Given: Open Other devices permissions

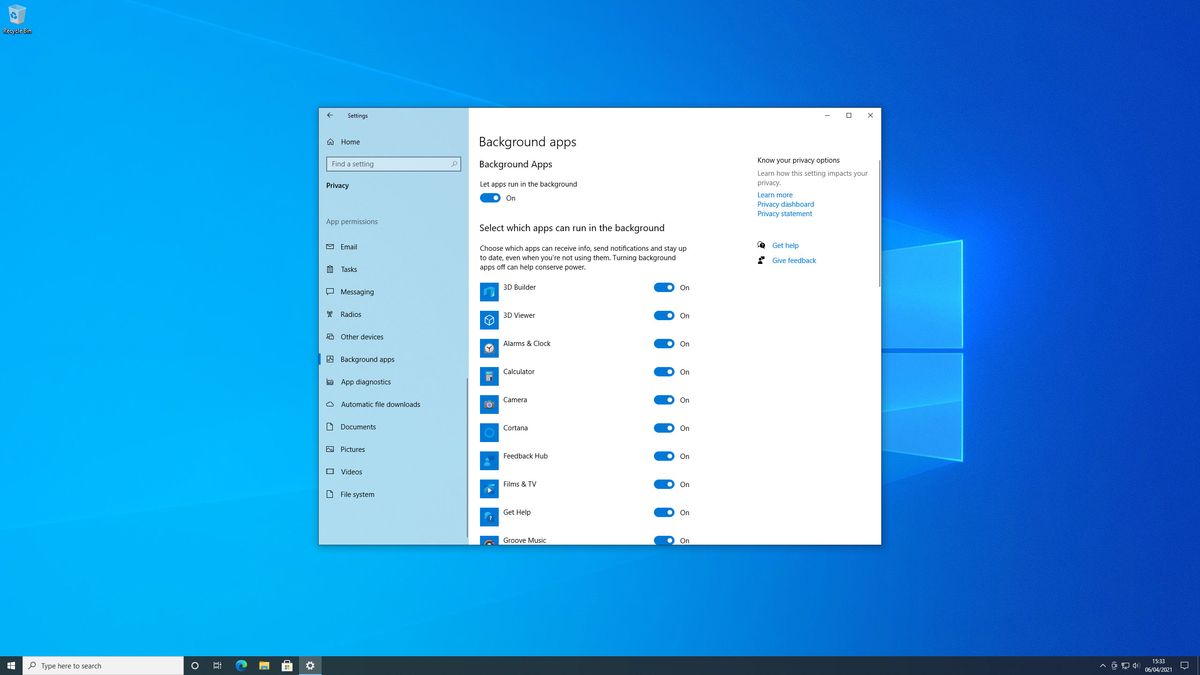Looking at the screenshot, I should (x=360, y=336).
